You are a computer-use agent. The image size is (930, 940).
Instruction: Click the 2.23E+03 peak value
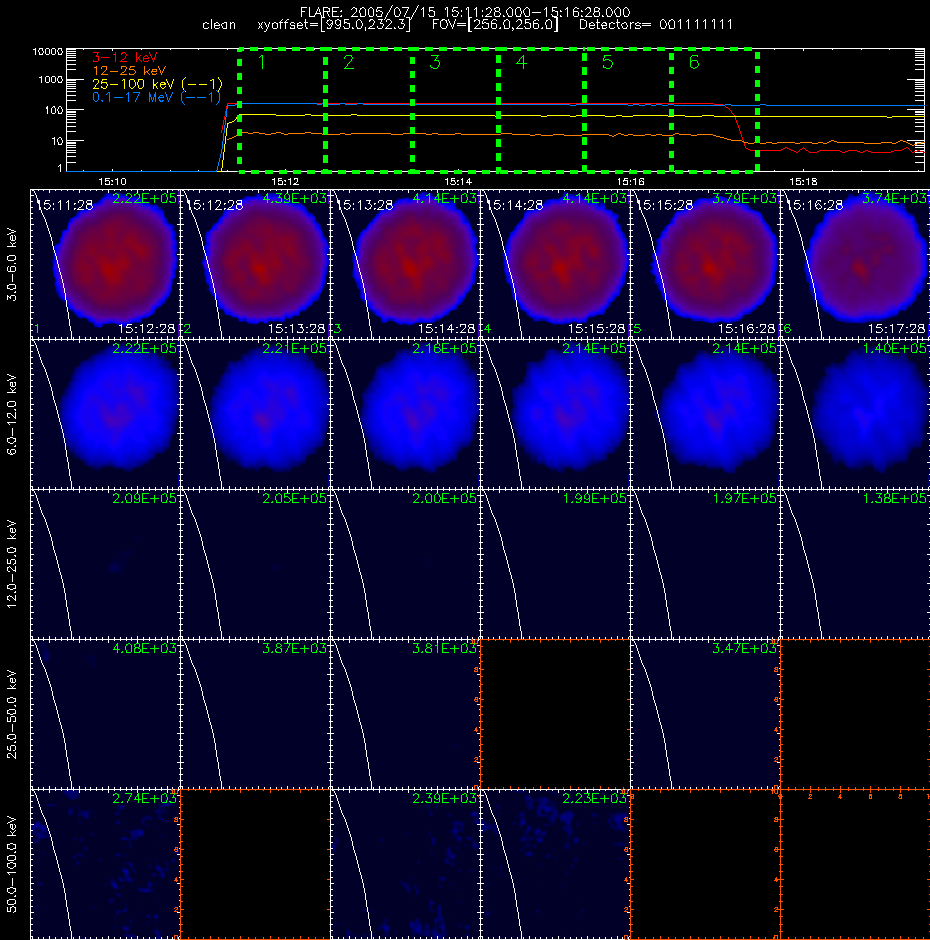point(594,798)
